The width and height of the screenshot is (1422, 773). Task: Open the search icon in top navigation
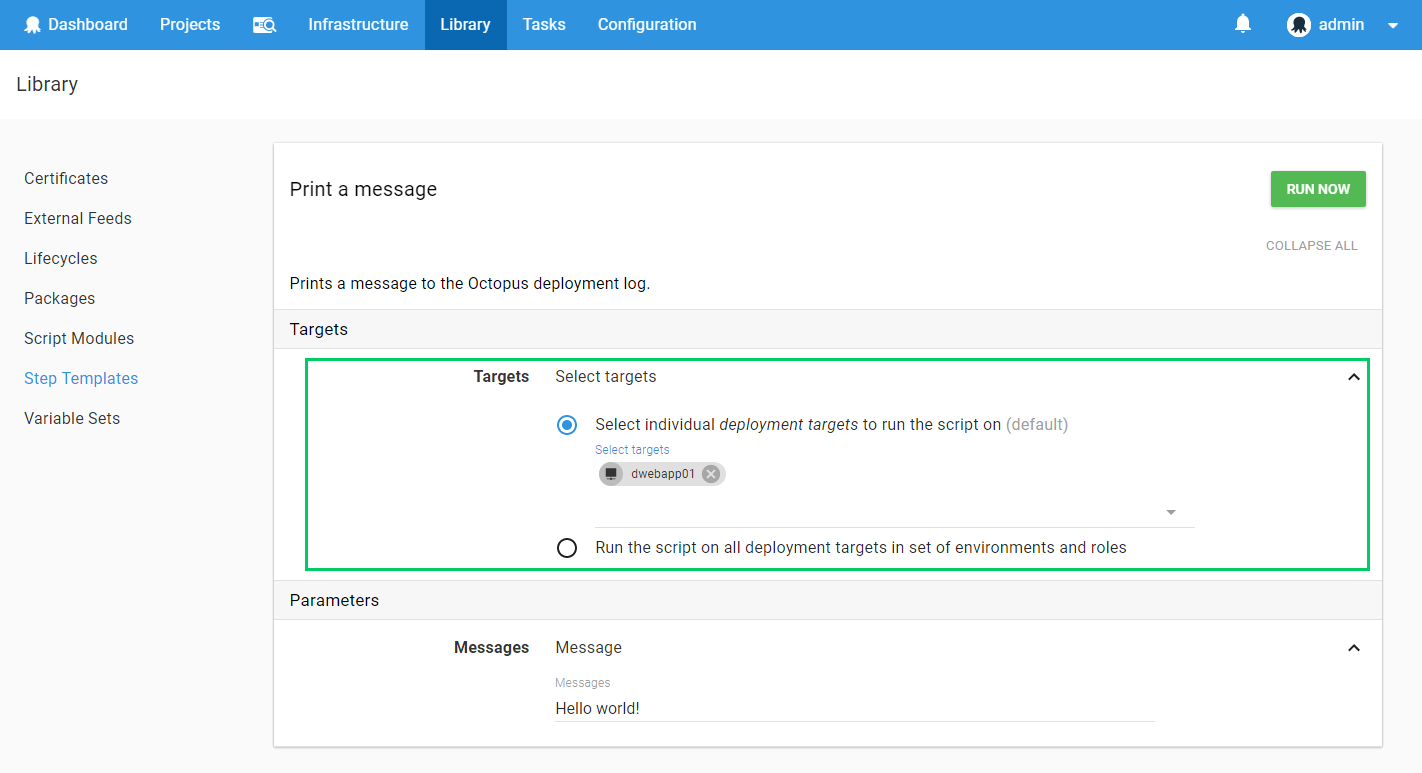point(264,25)
